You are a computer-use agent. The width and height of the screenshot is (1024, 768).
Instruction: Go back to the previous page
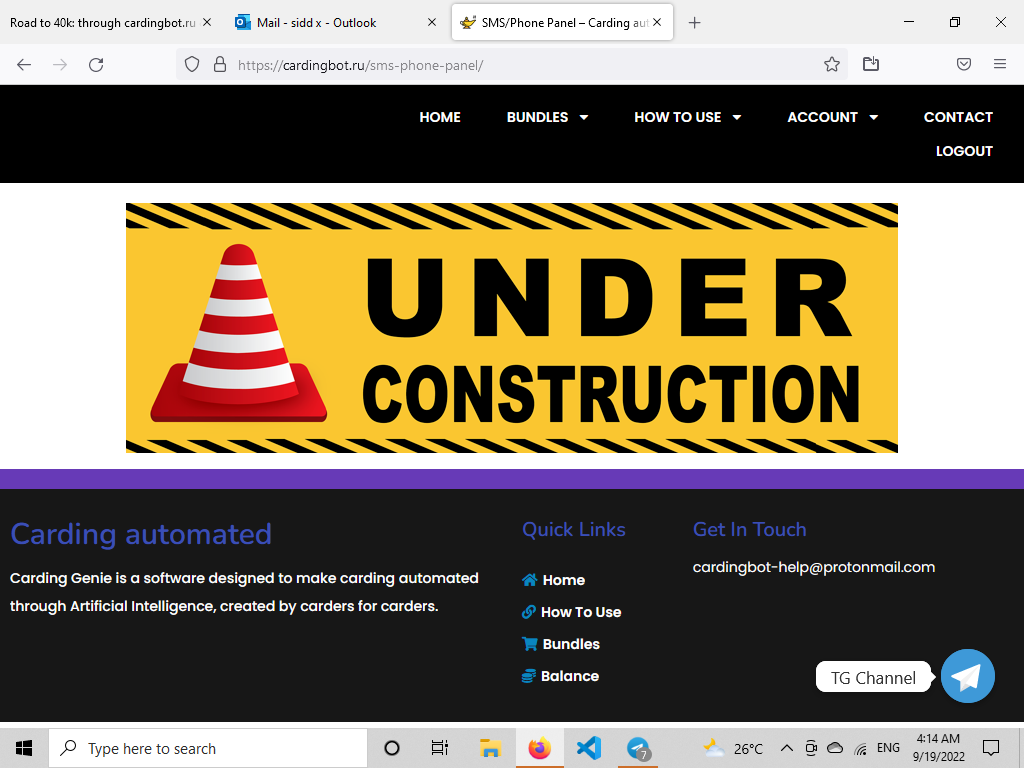coord(24,64)
